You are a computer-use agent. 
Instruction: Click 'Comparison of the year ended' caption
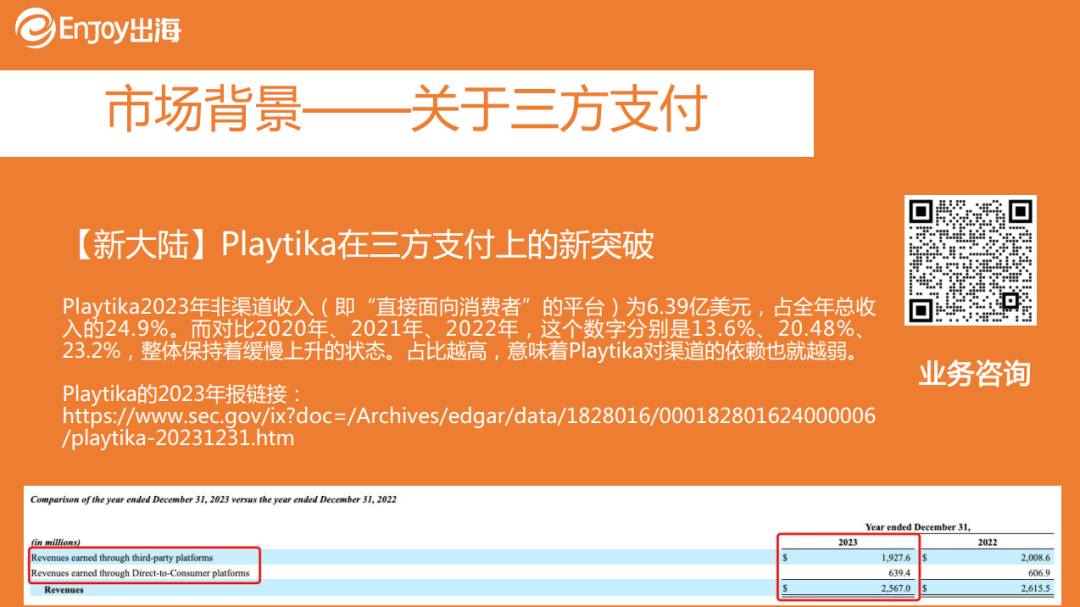click(x=214, y=500)
